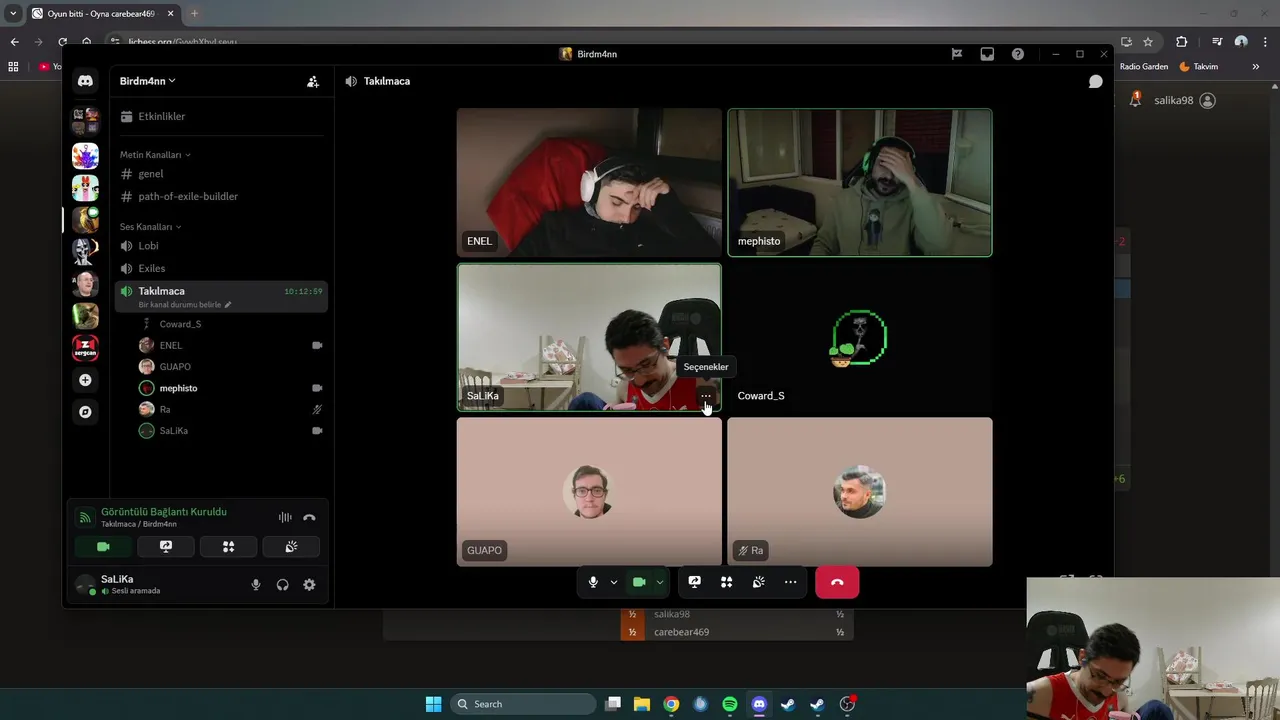Open Windows Start menu

tap(433, 704)
